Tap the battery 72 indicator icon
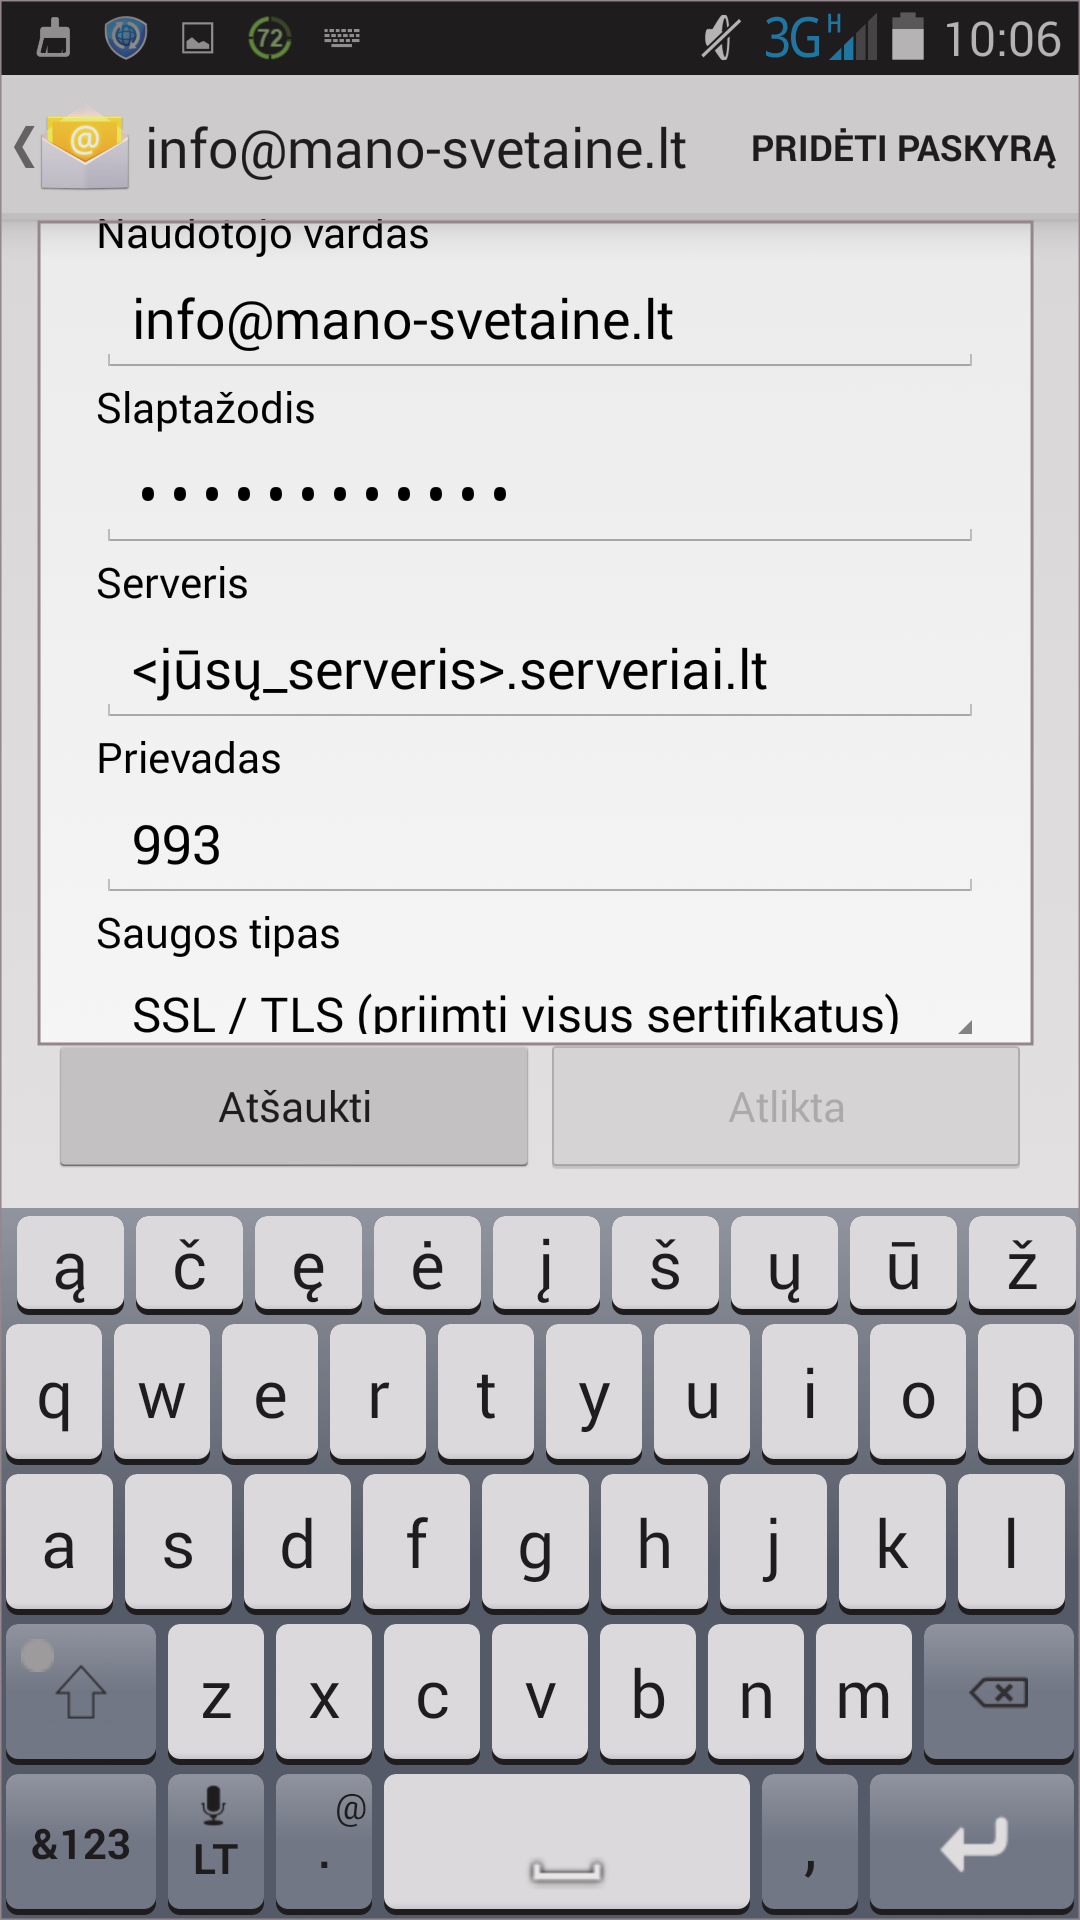 coord(269,38)
